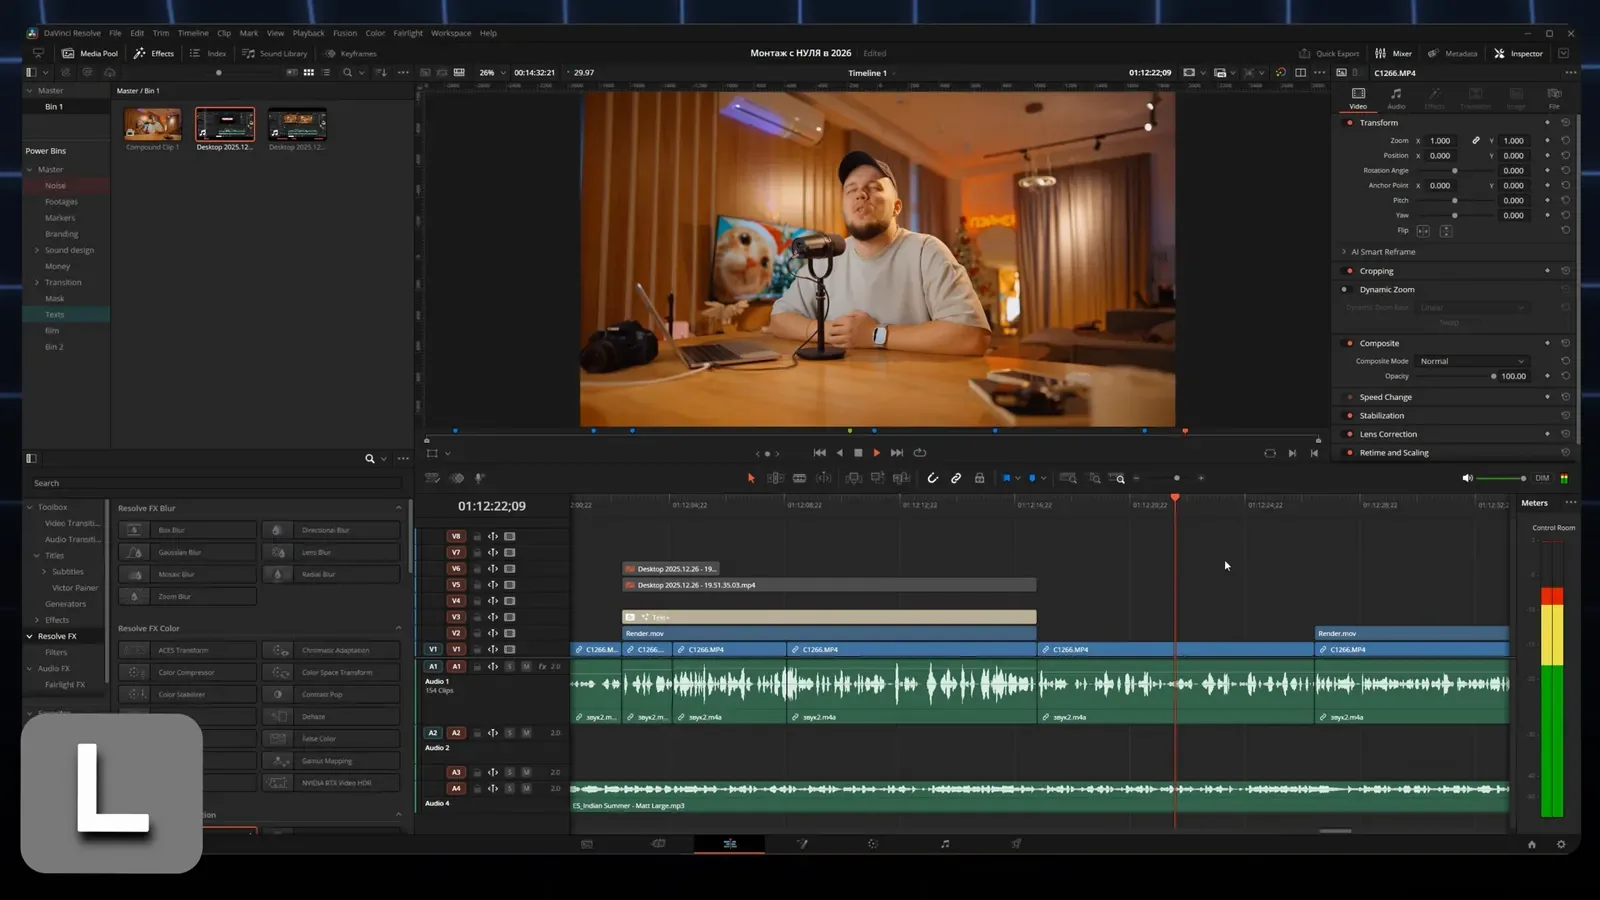Image resolution: width=1600 pixels, height=900 pixels.
Task: Toggle the Stabilization section switch
Action: pos(1349,416)
